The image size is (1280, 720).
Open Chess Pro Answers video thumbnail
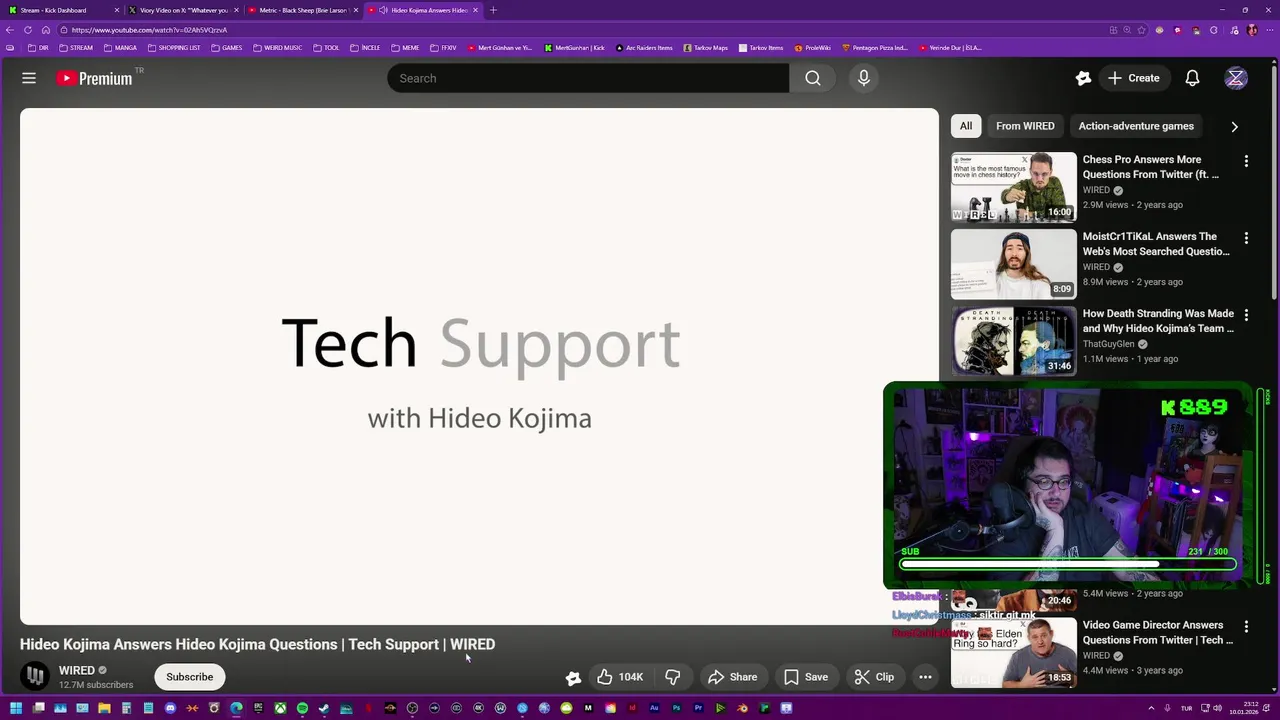click(1014, 187)
